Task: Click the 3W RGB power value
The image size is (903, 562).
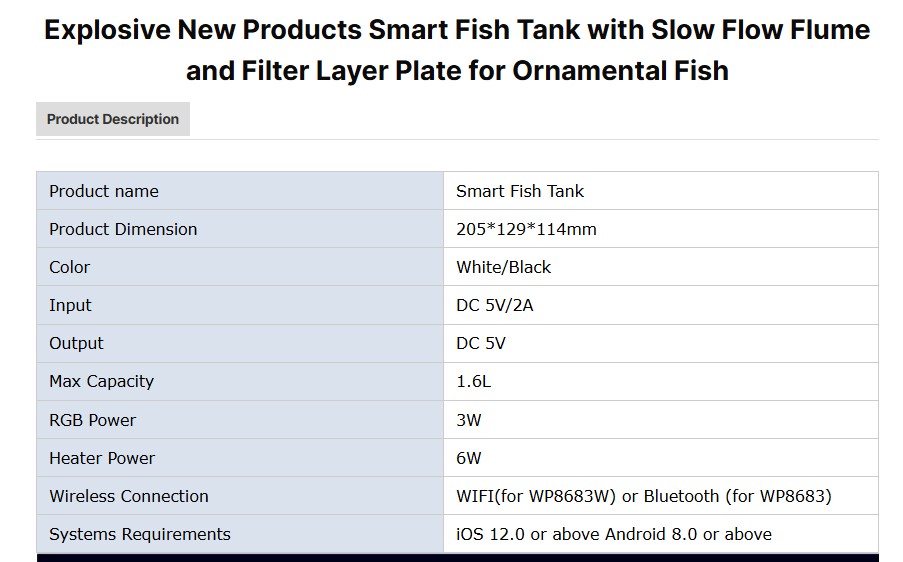Action: point(469,420)
